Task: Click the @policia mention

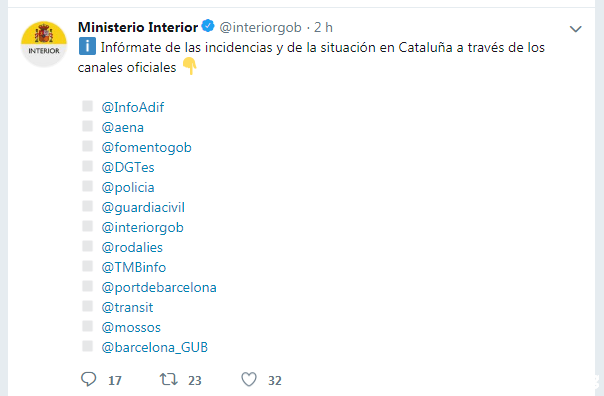Action: tap(128, 188)
